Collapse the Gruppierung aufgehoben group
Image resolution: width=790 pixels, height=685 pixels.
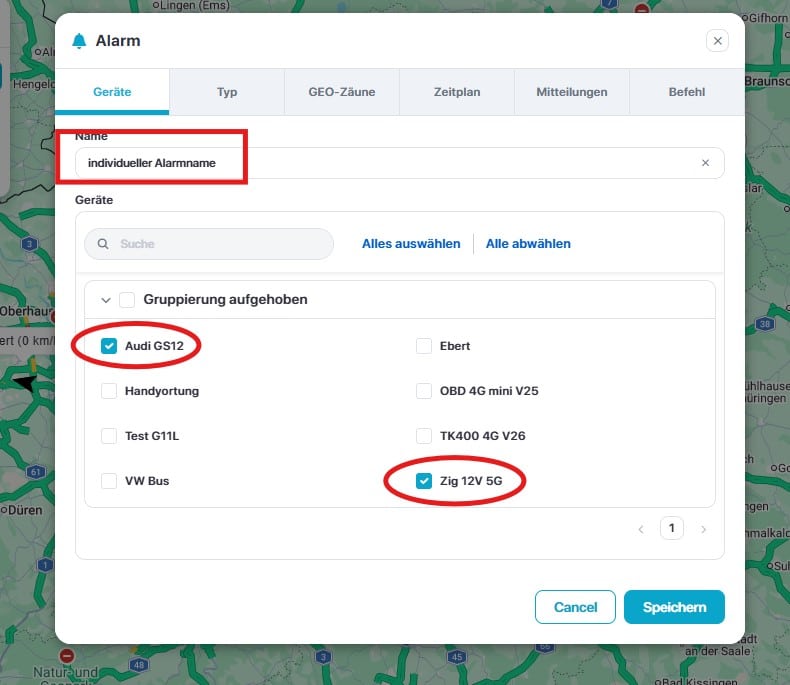(106, 299)
